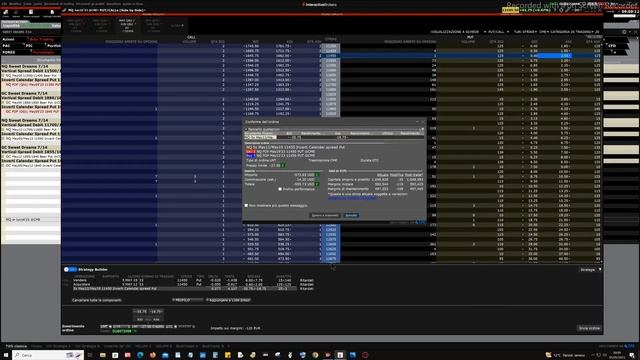
Task: Click the red circle recorder taskbar icon
Action: [365, 355]
